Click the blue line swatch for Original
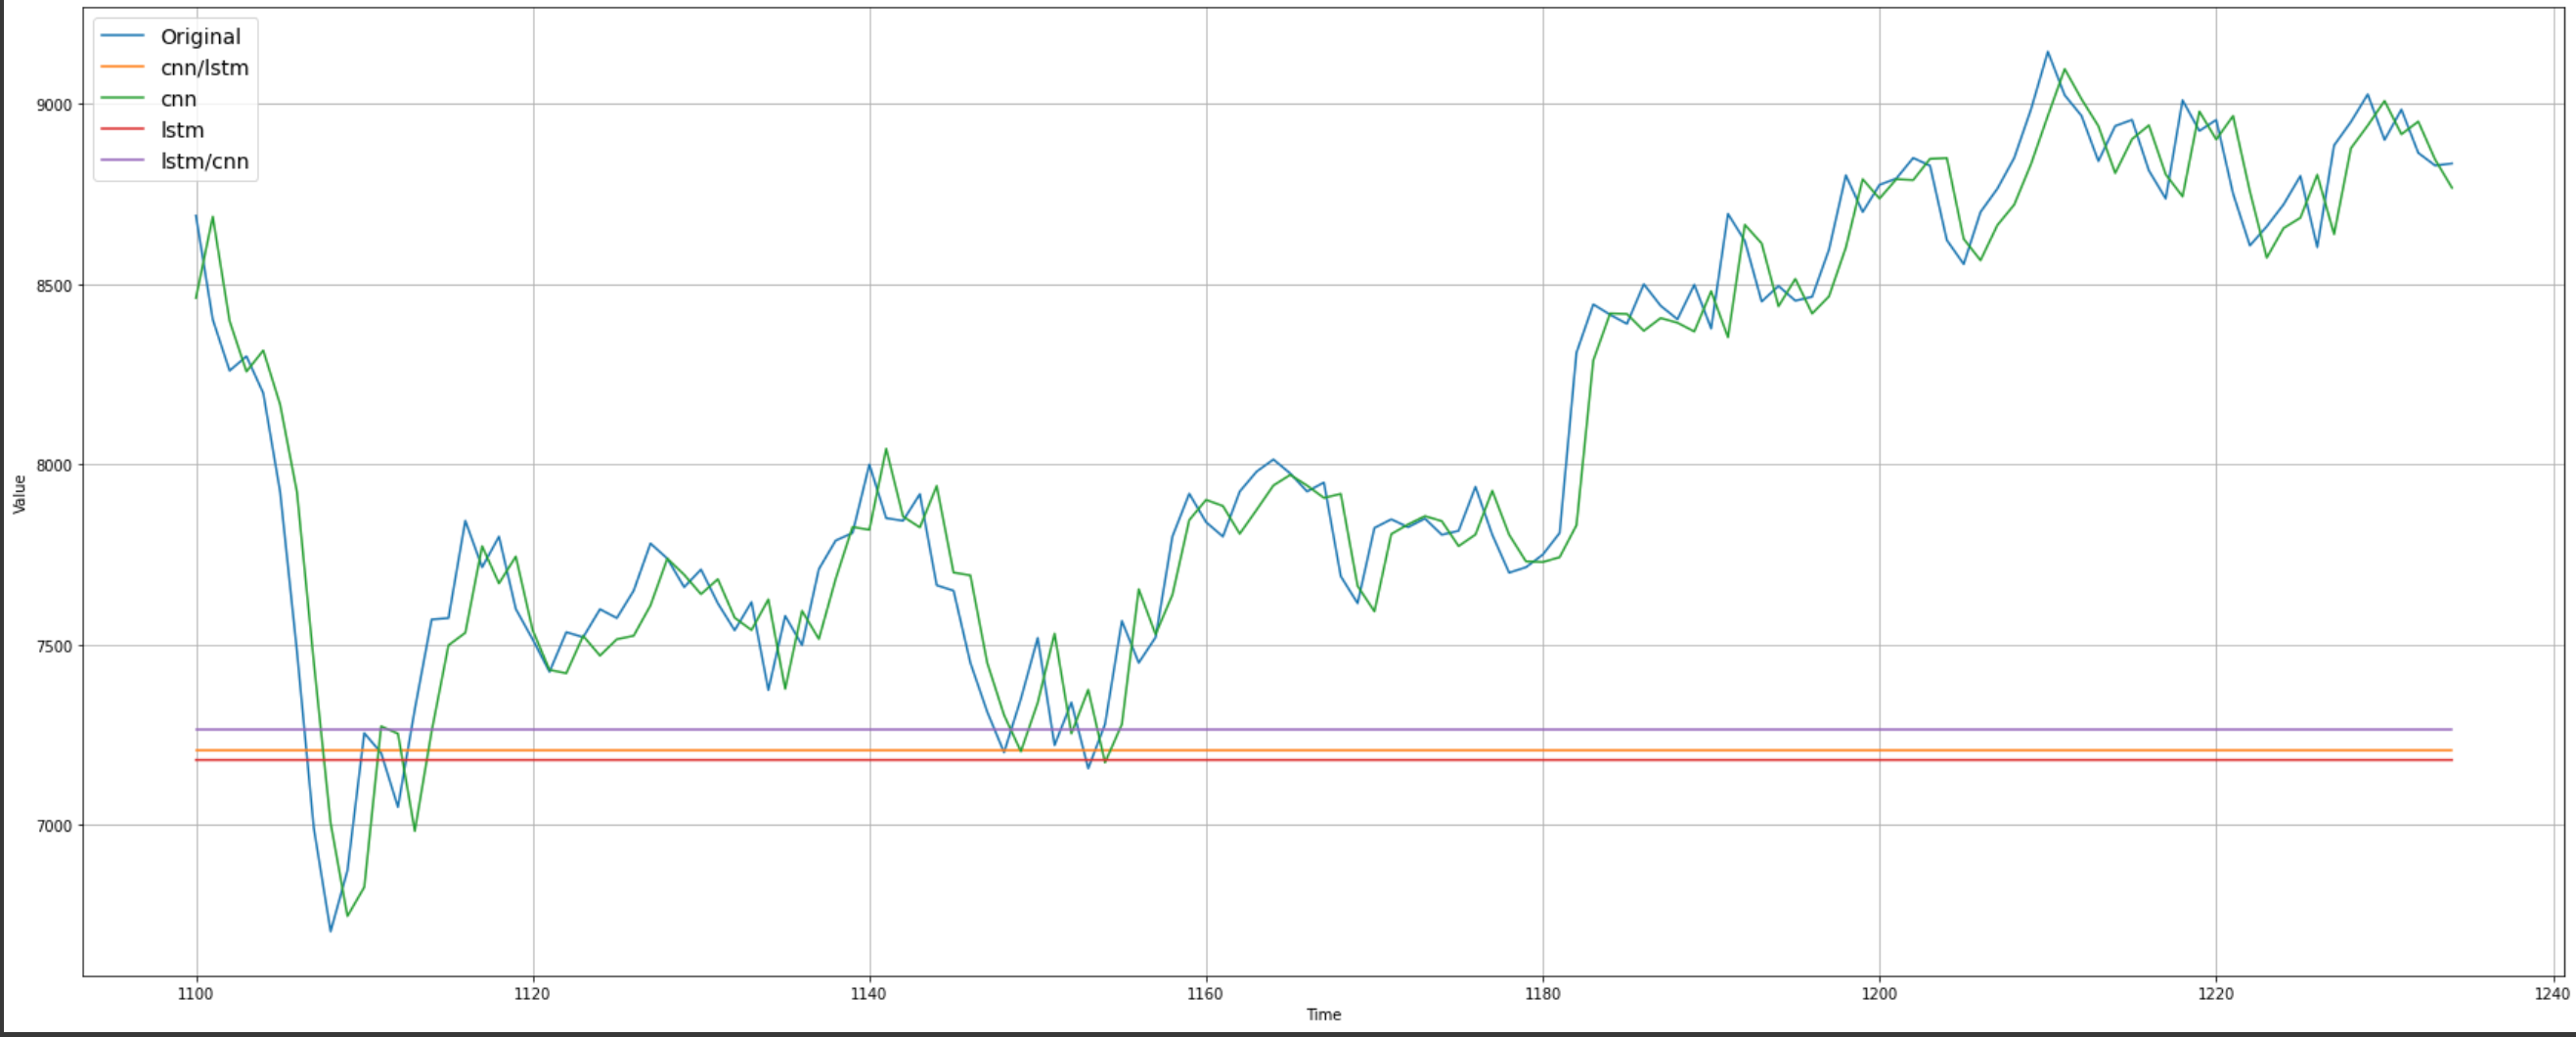Viewport: 2576px width, 1037px height. click(124, 36)
